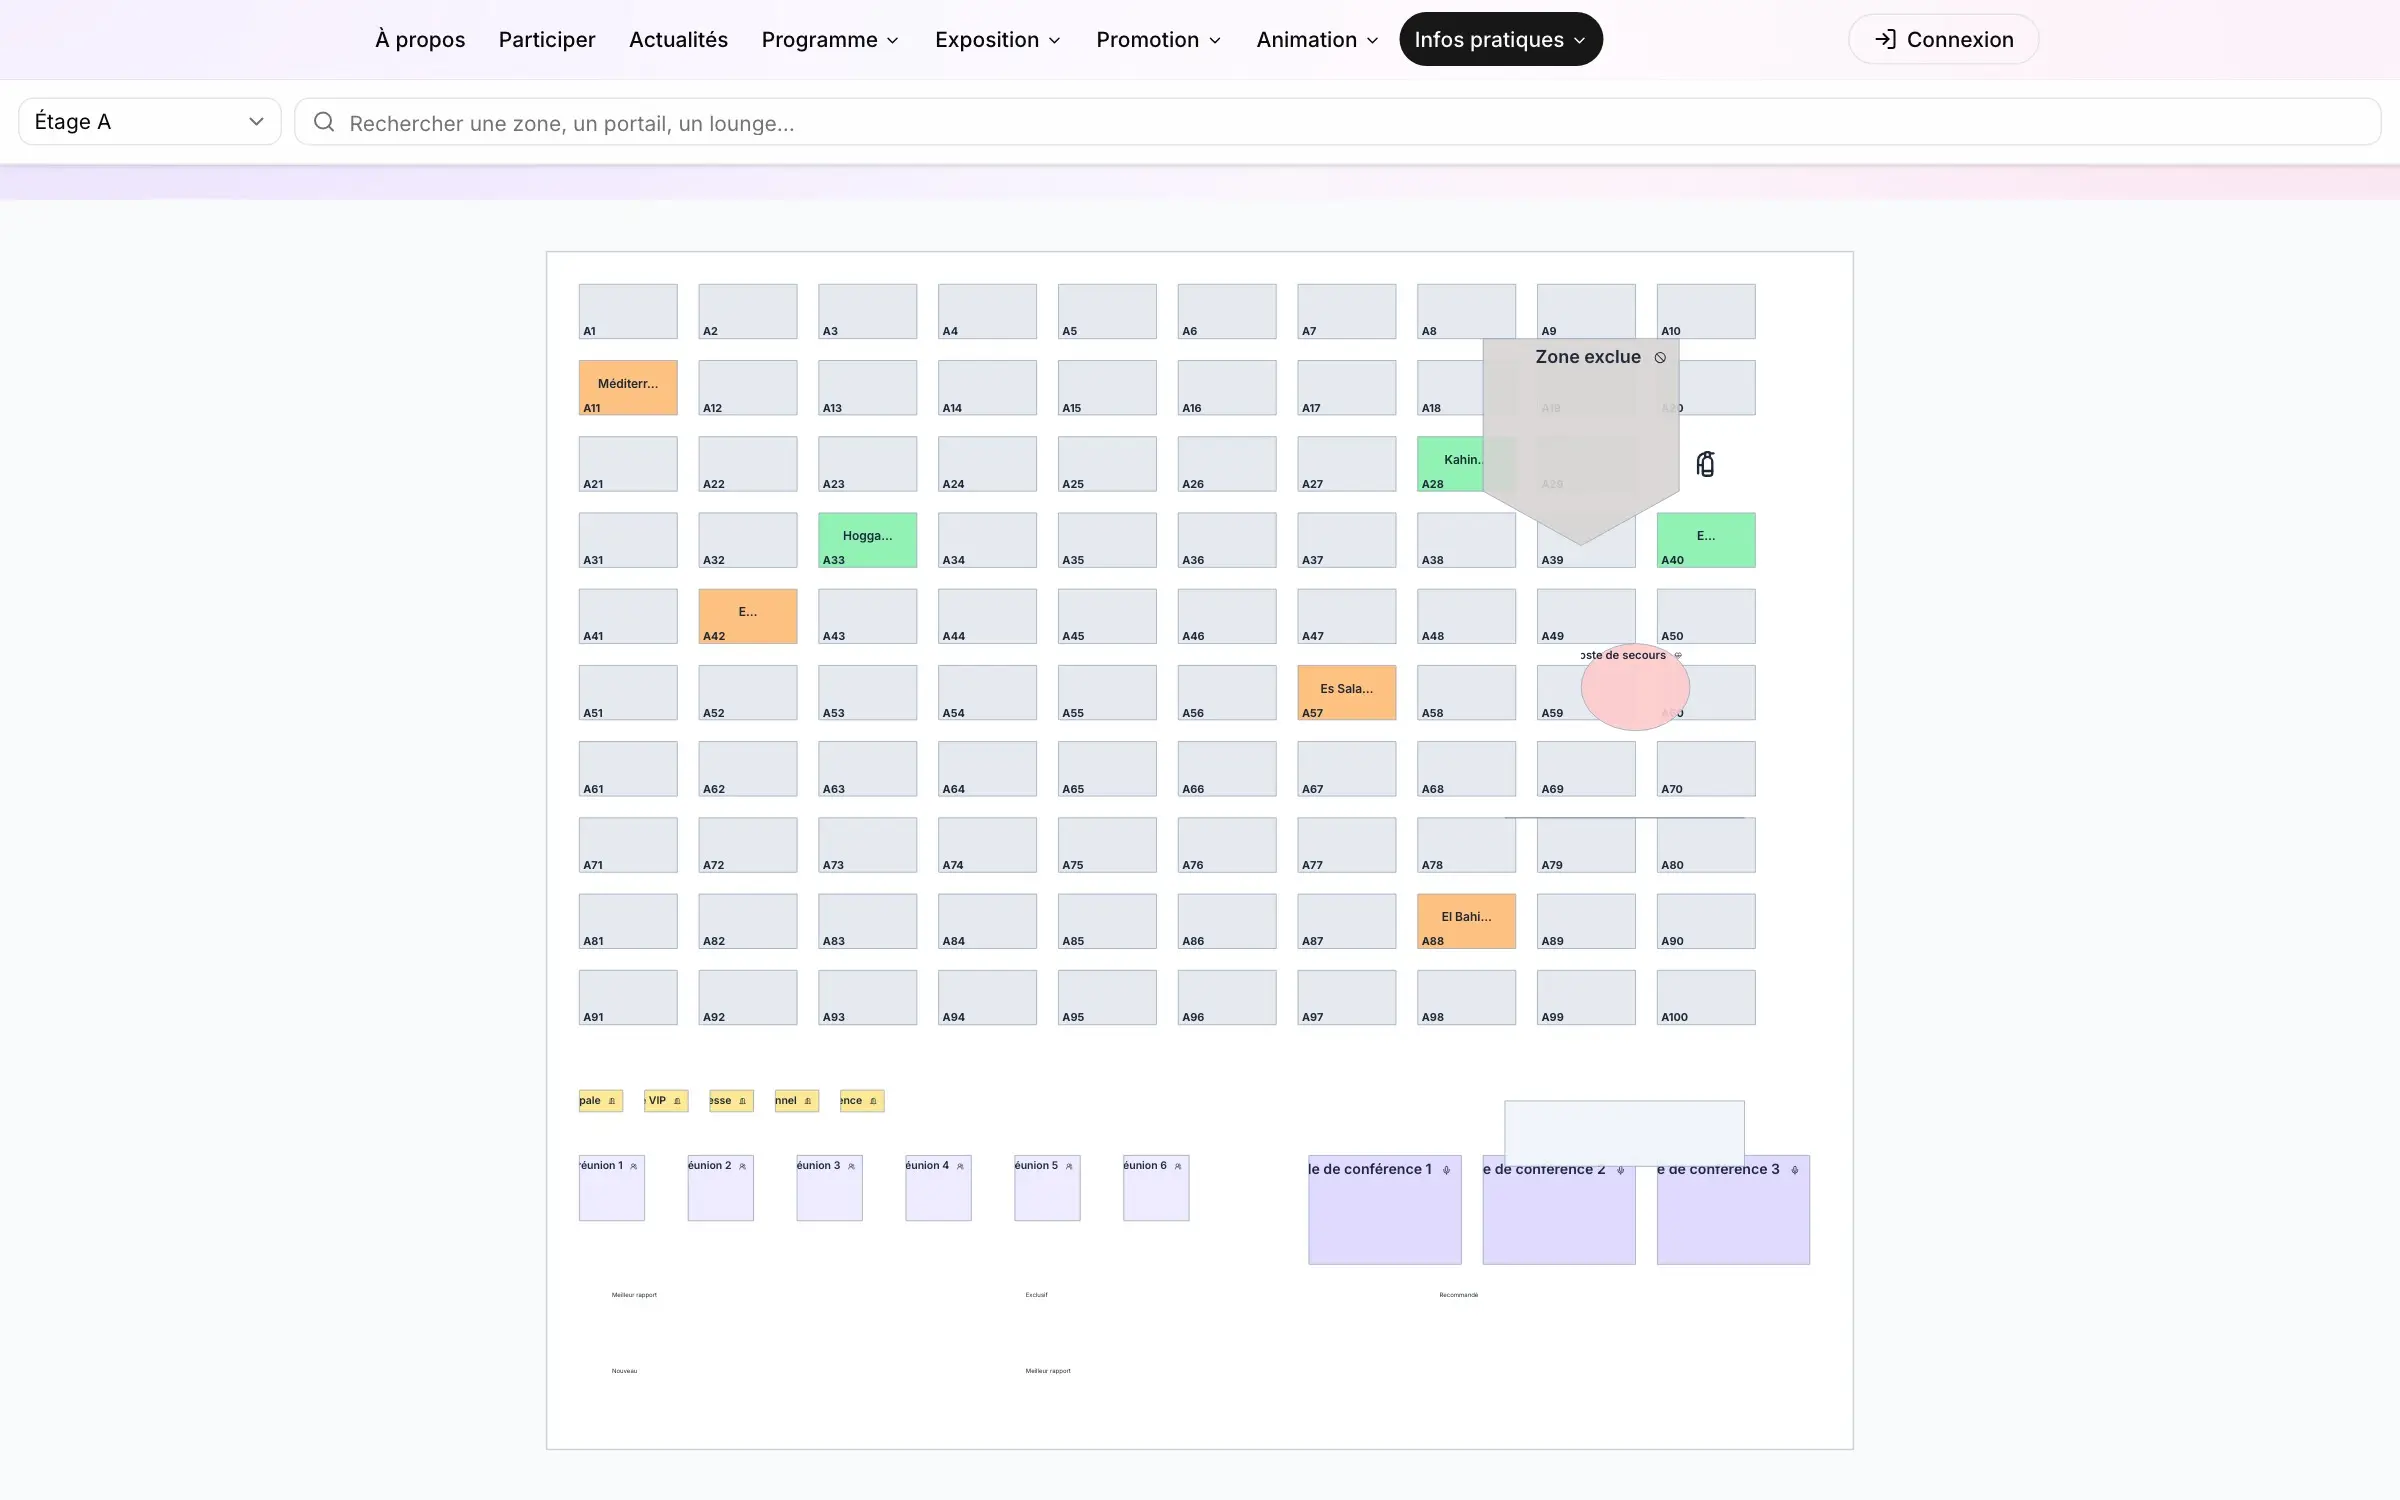Viewport: 2400px width, 1500px height.
Task: Select the green Kahin booth A28
Action: click(x=1450, y=464)
